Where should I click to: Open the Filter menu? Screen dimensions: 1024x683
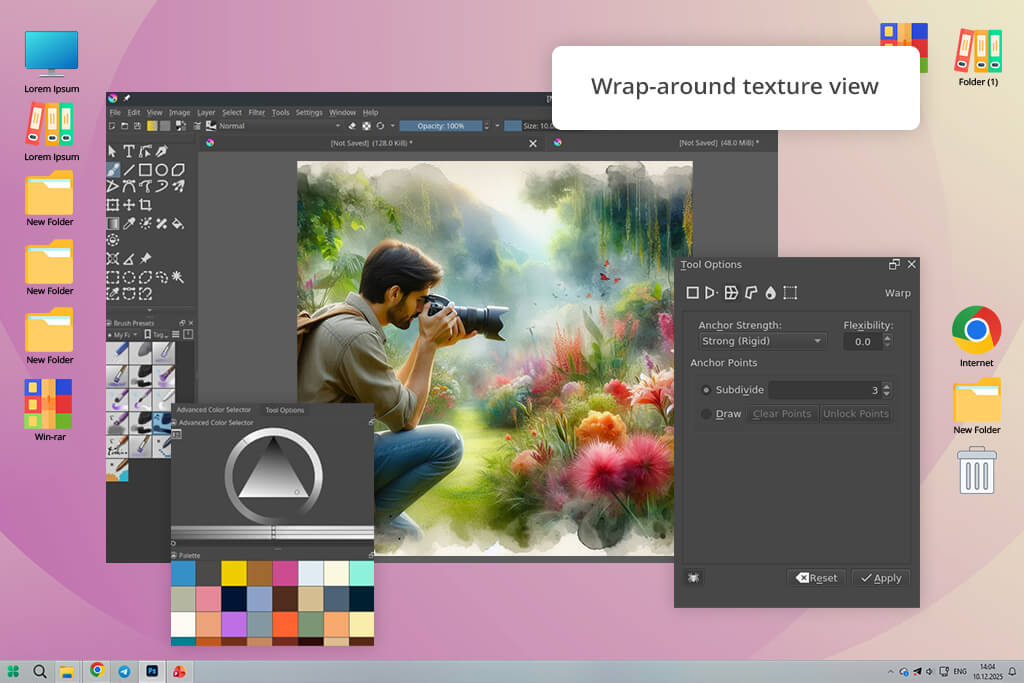[x=257, y=112]
